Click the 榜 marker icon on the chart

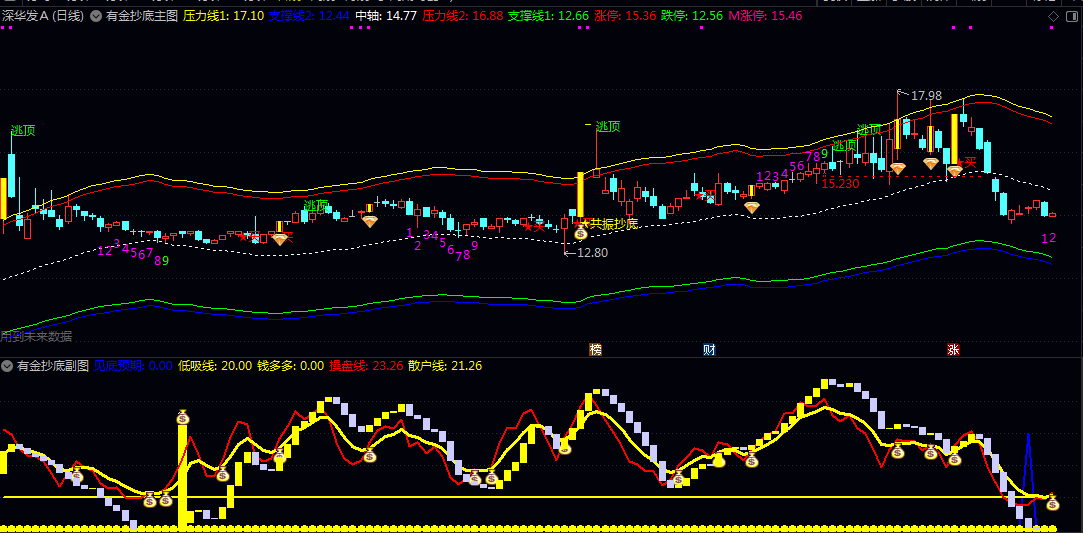(595, 349)
